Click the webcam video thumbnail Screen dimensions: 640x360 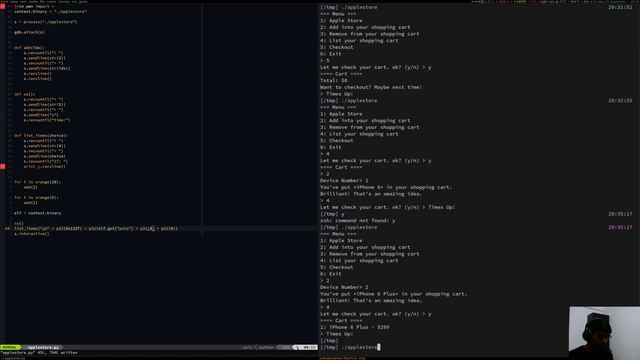(604, 333)
